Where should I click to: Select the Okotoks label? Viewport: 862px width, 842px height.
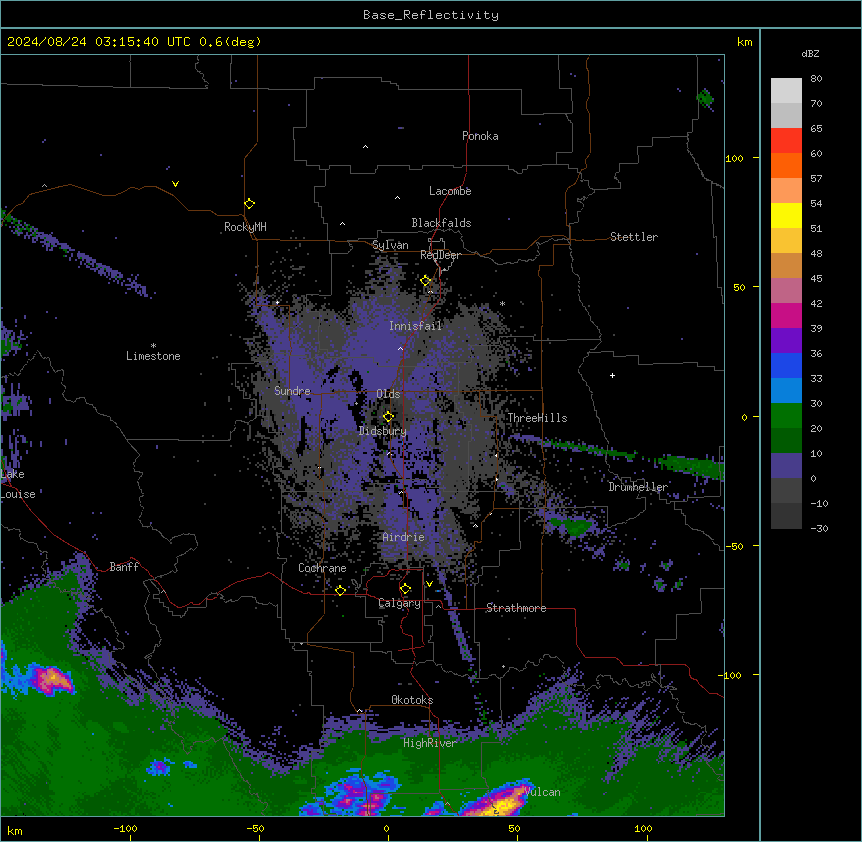[412, 700]
